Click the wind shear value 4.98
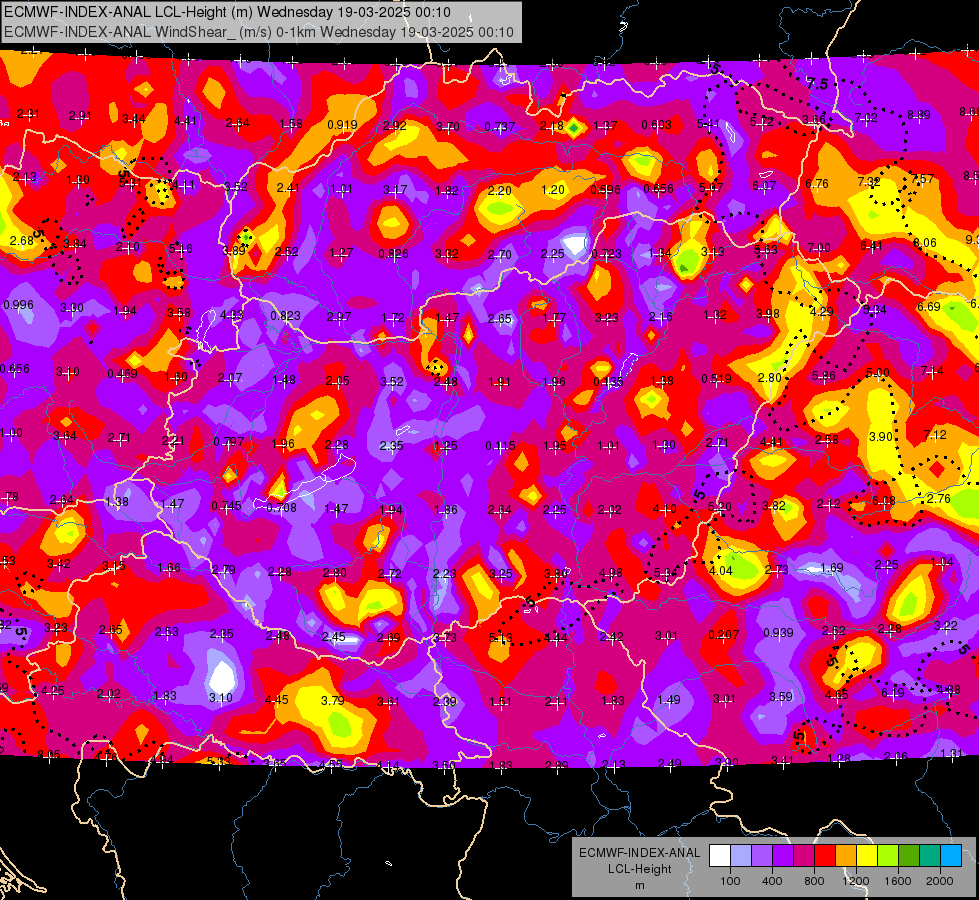The width and height of the screenshot is (979, 900). coord(610,573)
